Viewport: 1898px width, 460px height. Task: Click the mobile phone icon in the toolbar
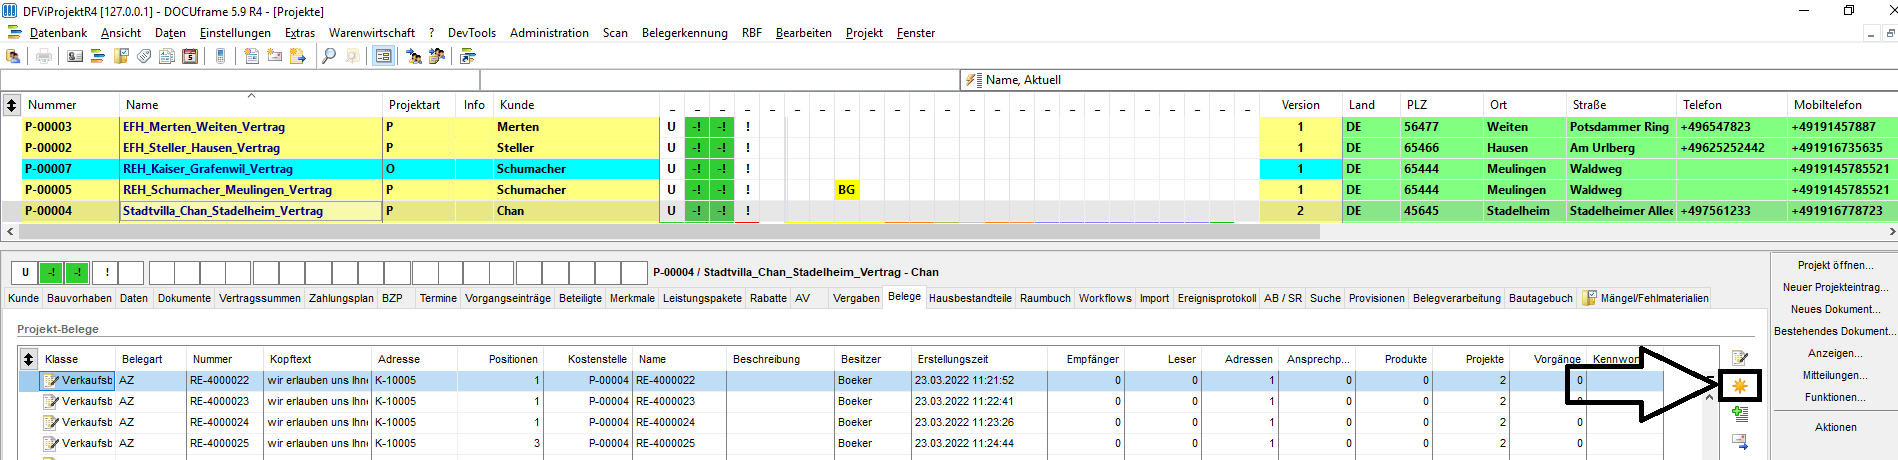tap(220, 56)
